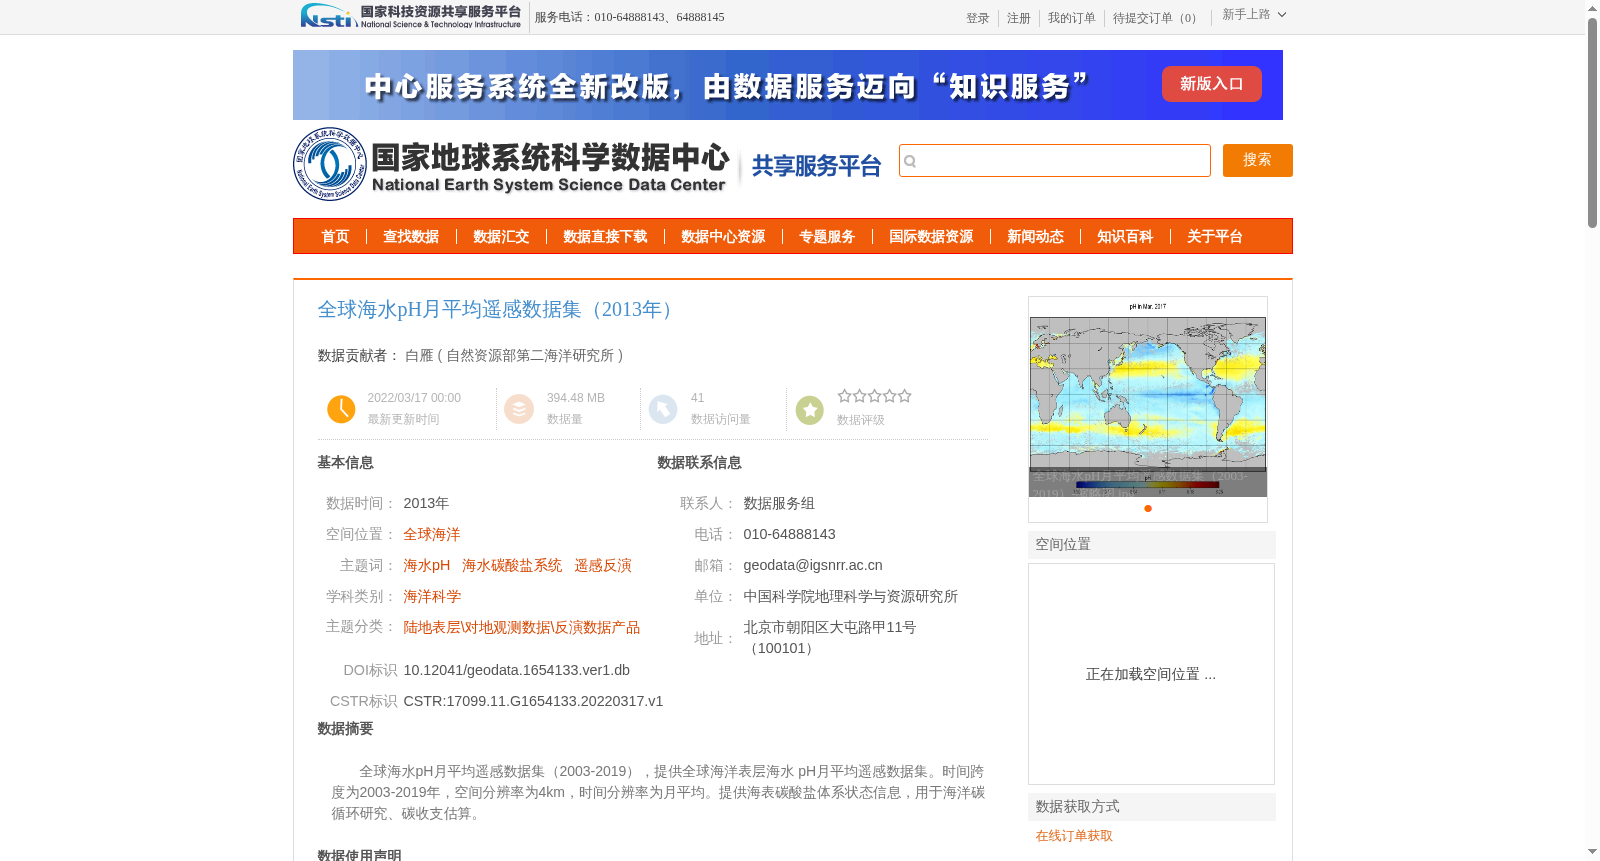Click the green star rating icon
Viewport: 1600px width, 861px height.
pyautogui.click(x=810, y=409)
